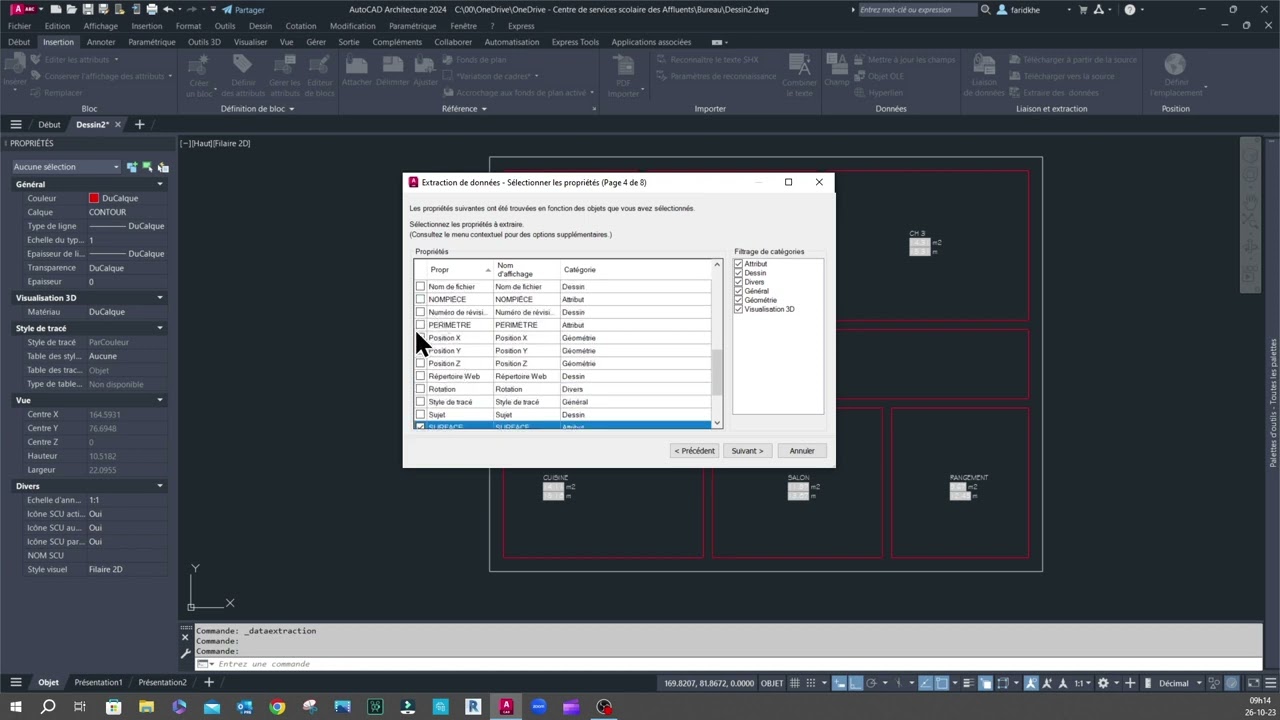Viewport: 1280px width, 720px height.
Task: Check the Rotation property checkbox
Action: point(420,389)
